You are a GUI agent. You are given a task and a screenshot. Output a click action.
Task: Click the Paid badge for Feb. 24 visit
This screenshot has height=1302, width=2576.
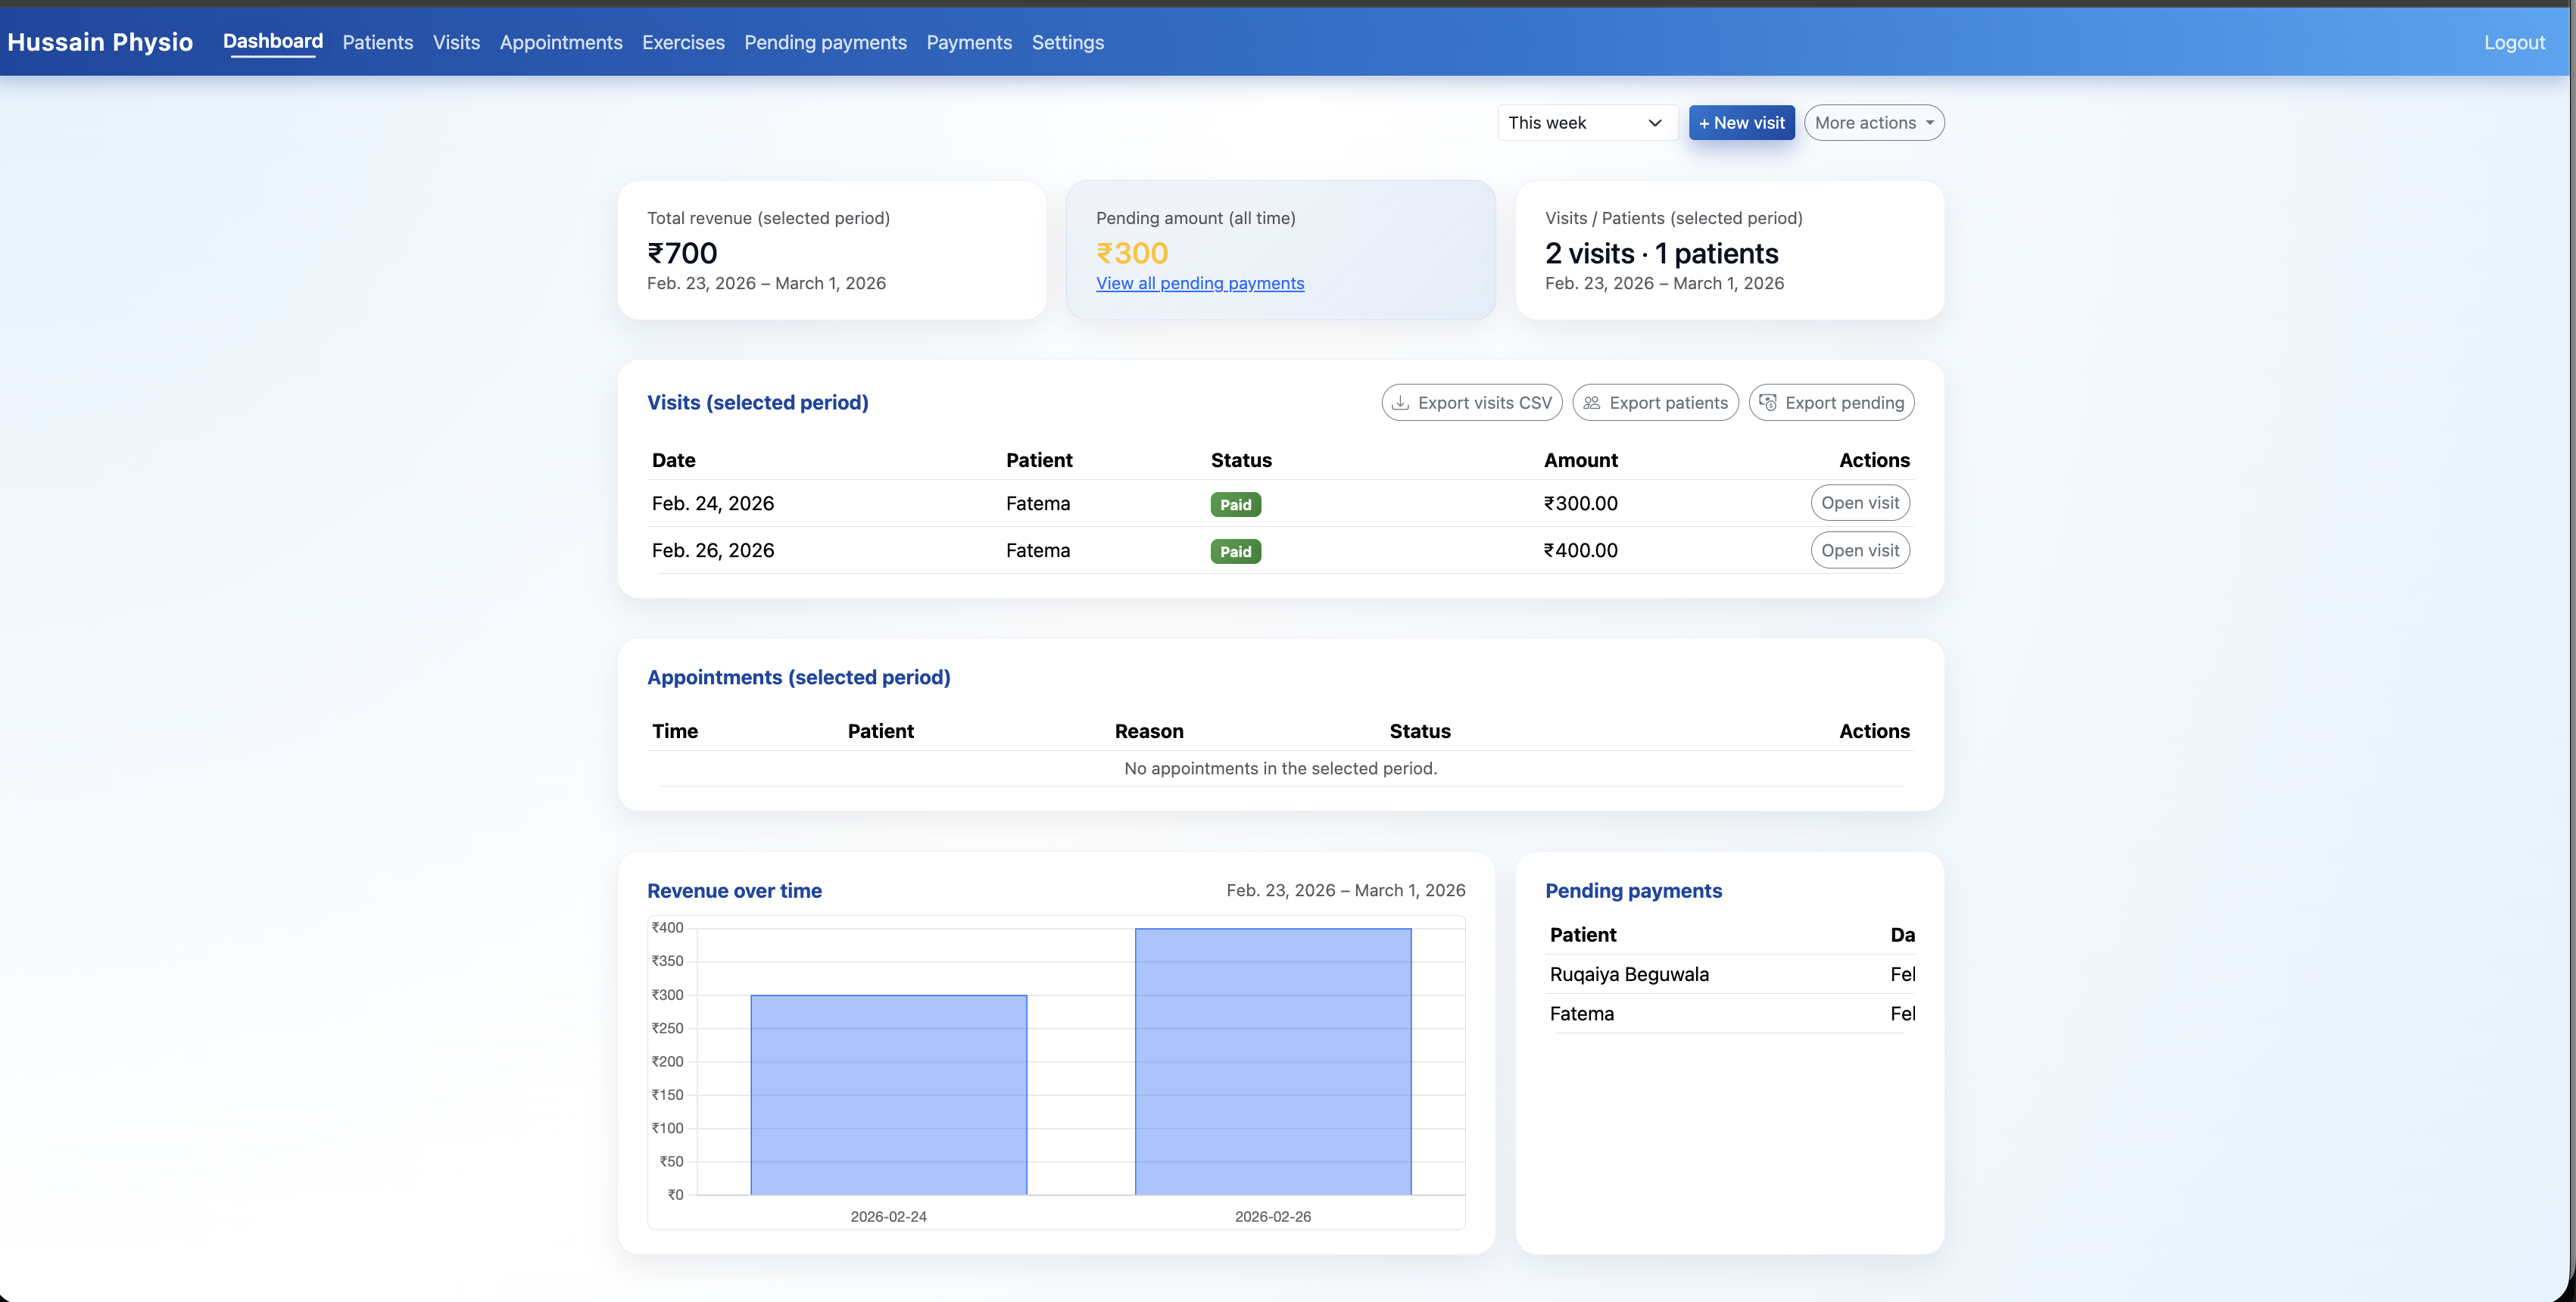[x=1235, y=505]
